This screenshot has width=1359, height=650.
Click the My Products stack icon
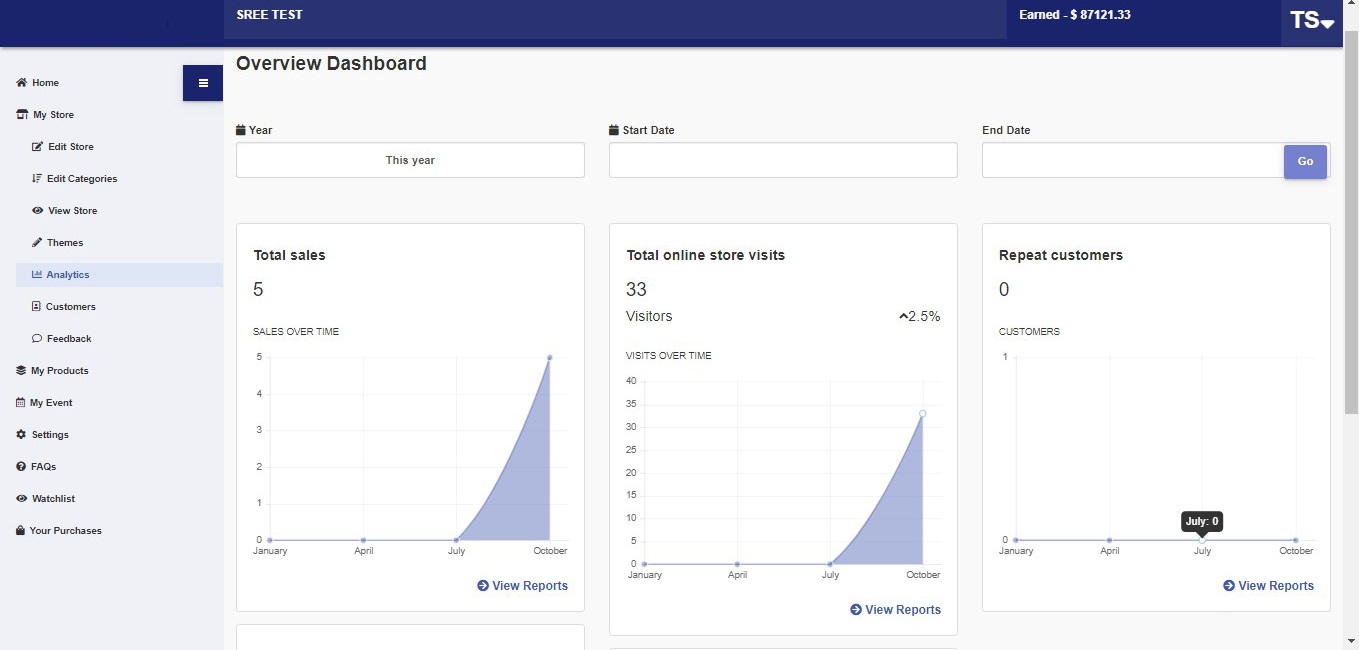[x=21, y=371]
